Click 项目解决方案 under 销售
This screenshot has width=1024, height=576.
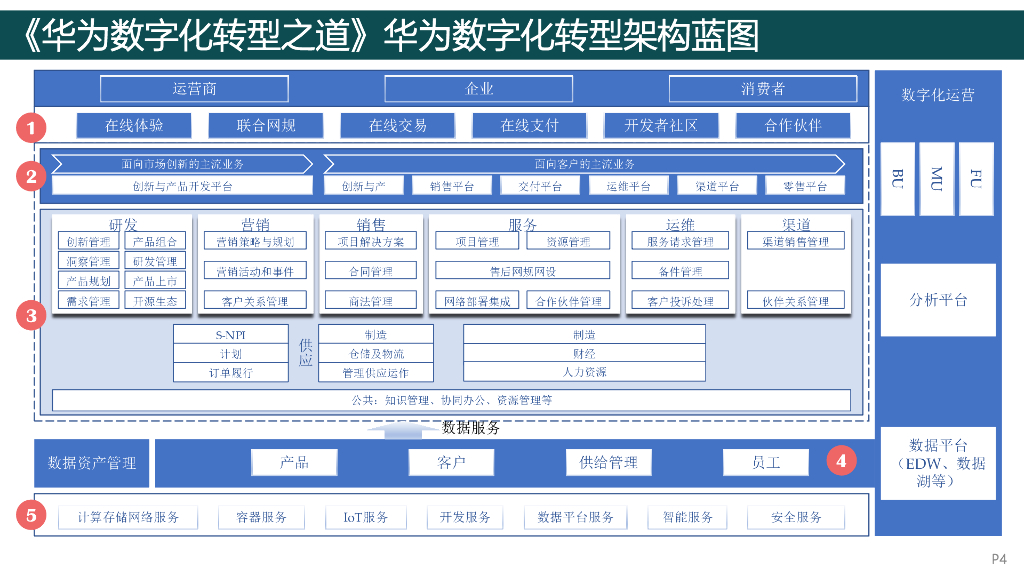(371, 241)
